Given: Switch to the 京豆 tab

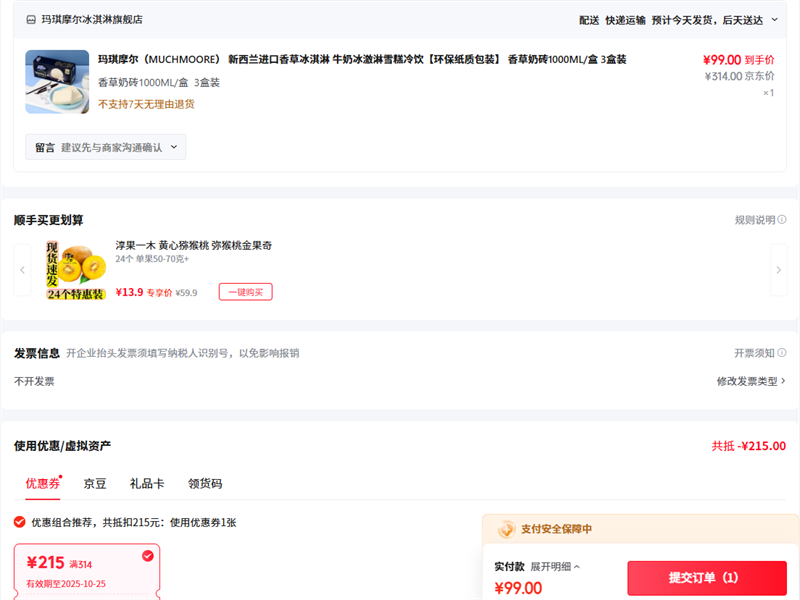Looking at the screenshot, I should 95,483.
